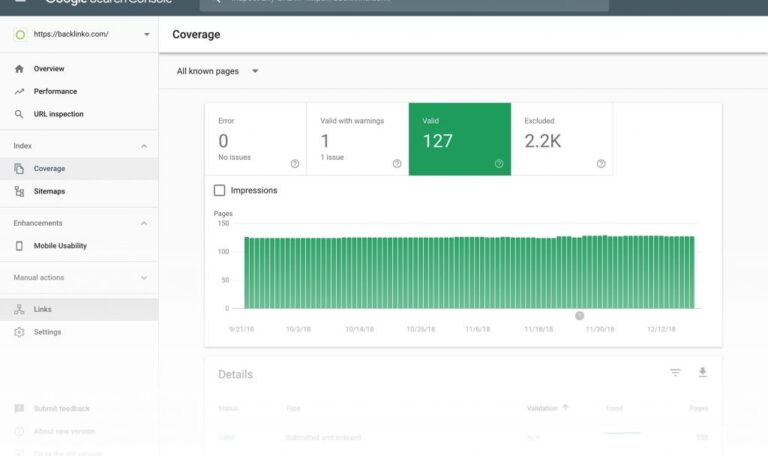768x456 pixels.
Task: Click the Submit feedback link
Action: (62, 408)
